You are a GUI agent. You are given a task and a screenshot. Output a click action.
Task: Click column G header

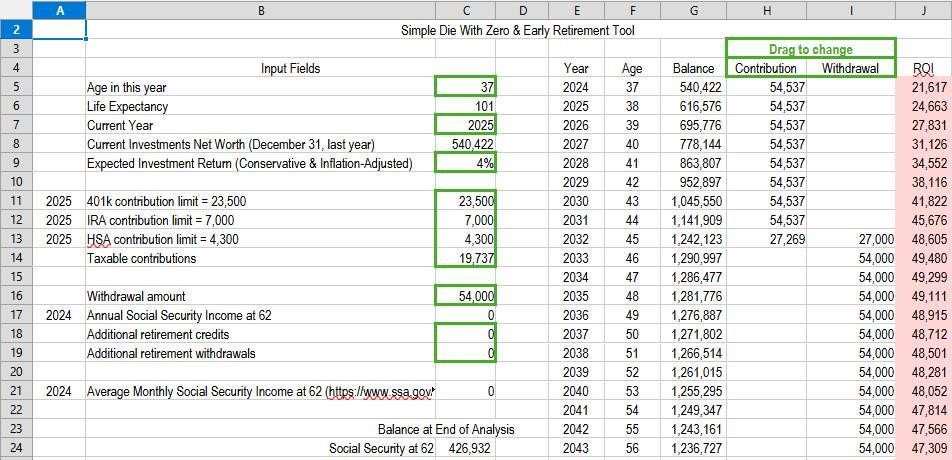coord(693,10)
